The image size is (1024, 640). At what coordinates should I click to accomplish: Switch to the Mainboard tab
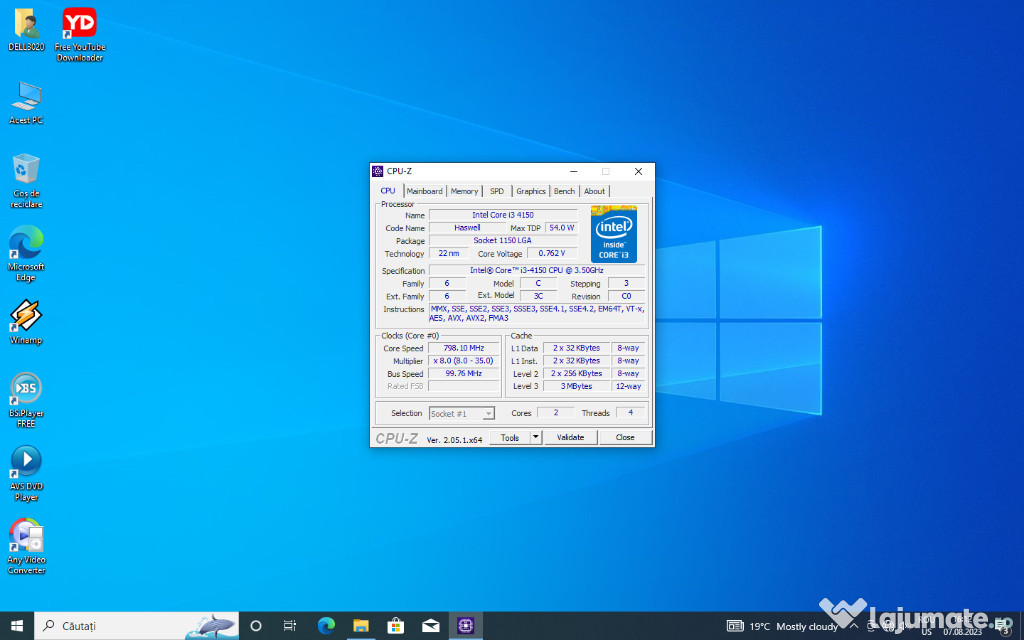click(x=424, y=191)
